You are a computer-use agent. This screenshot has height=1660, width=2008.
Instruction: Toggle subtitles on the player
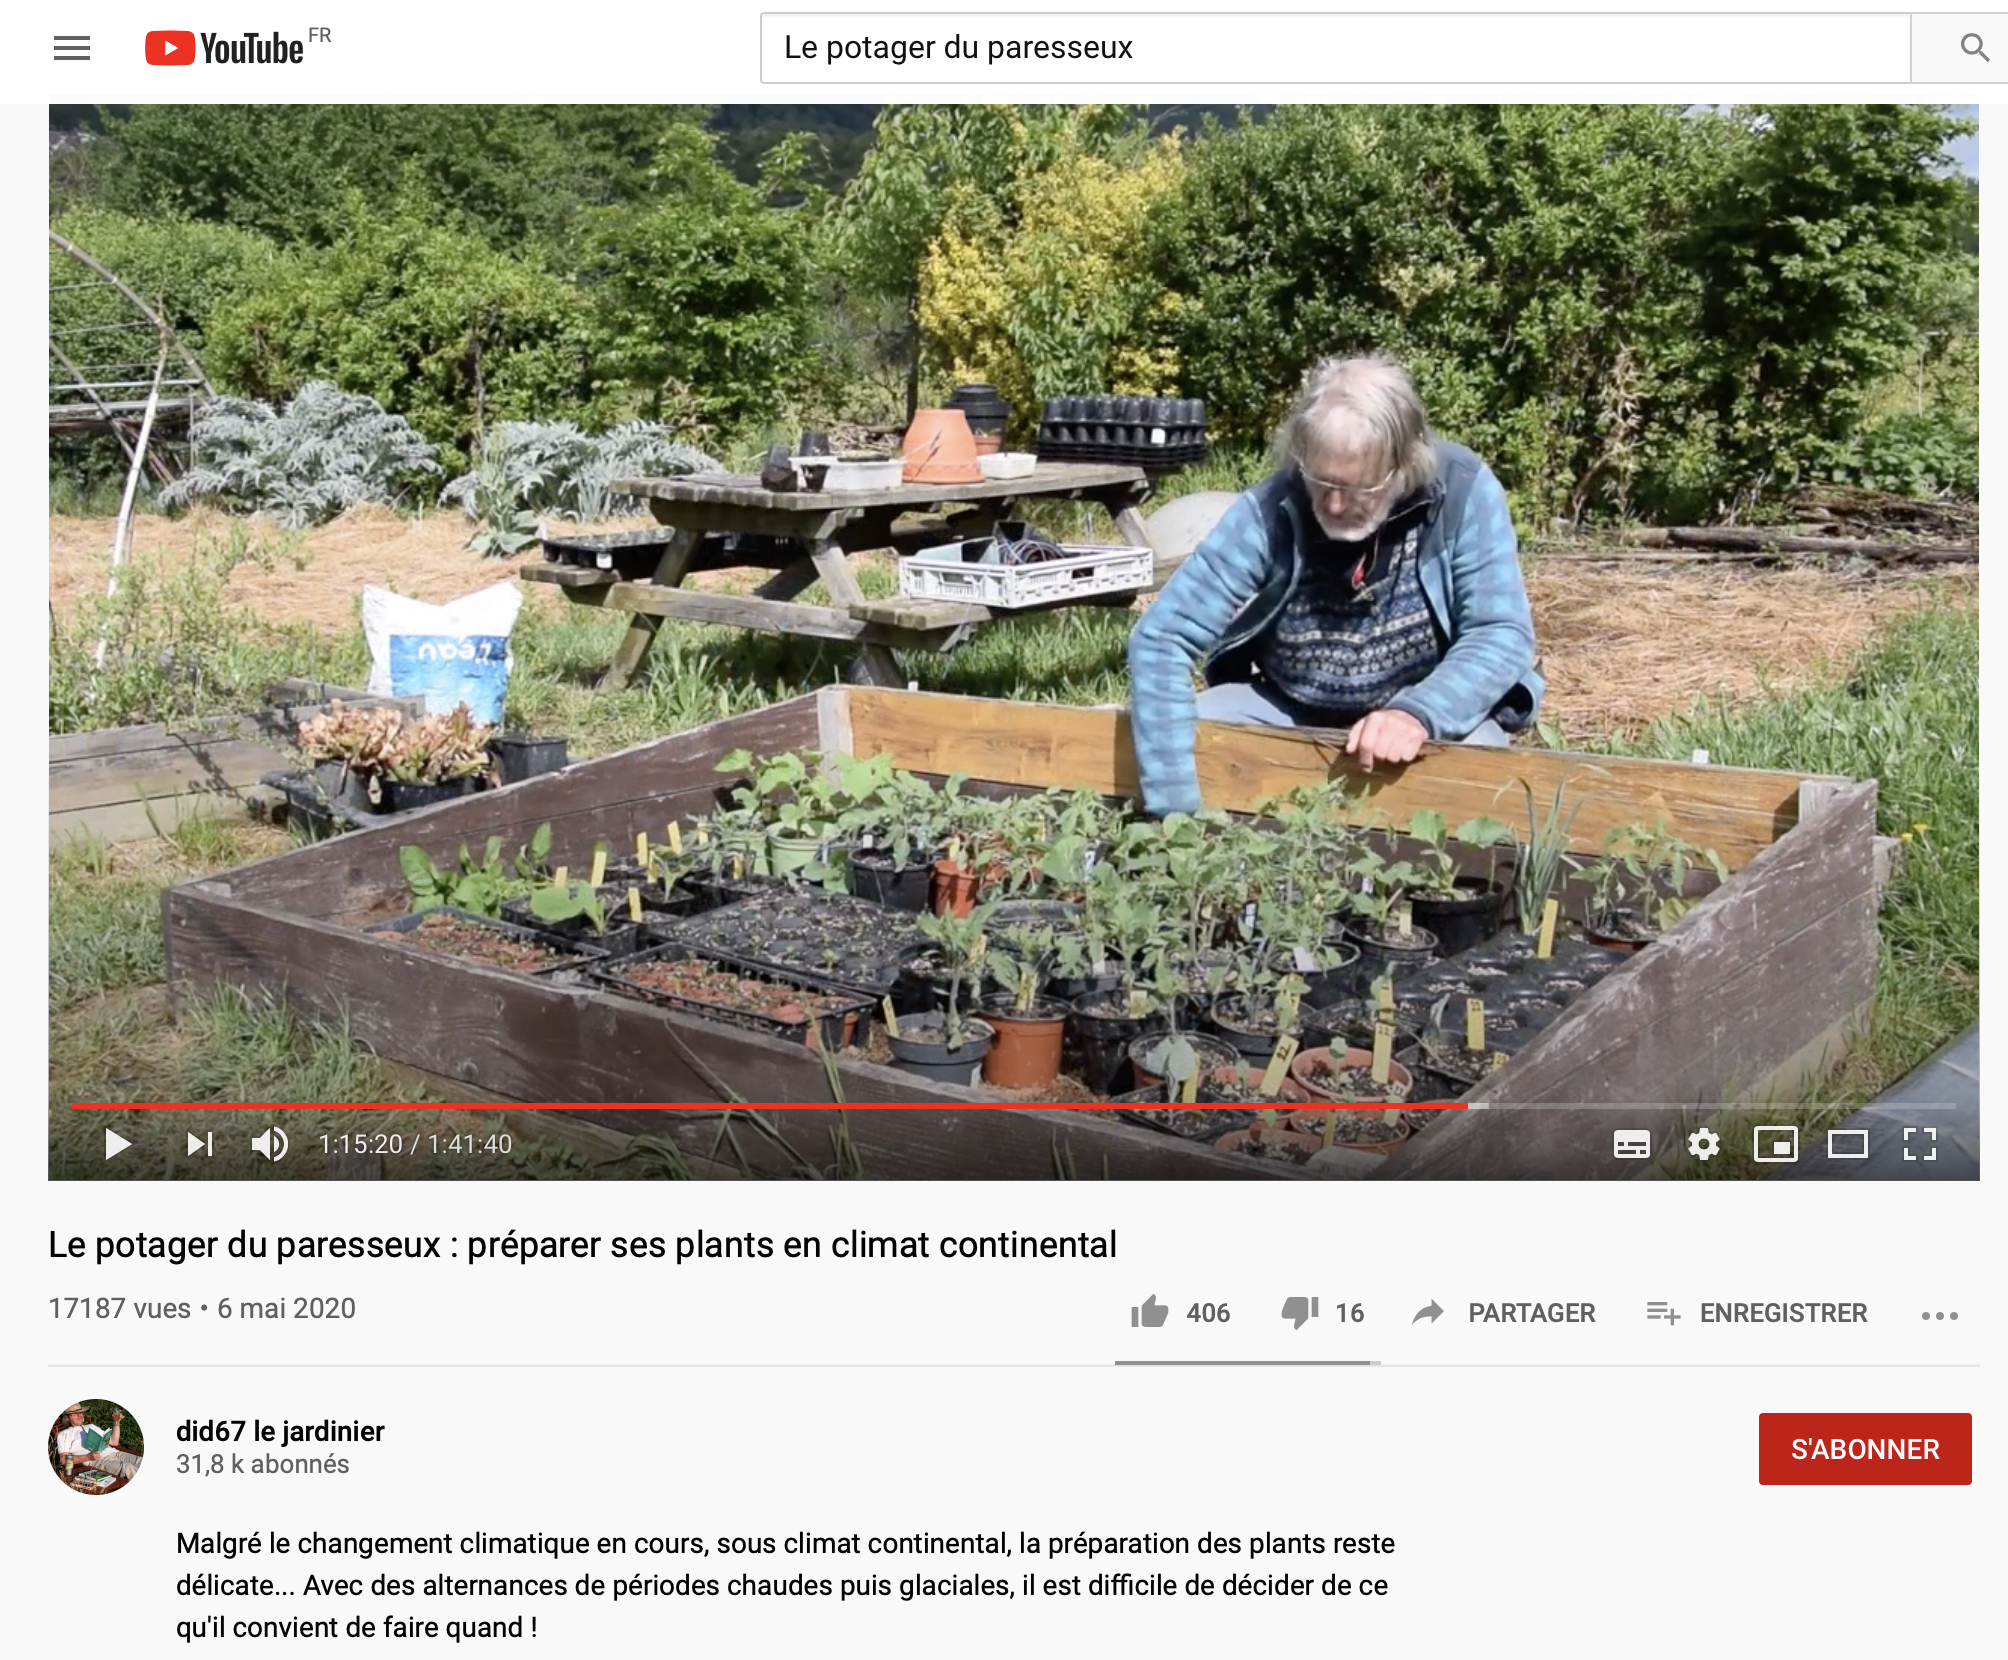[1632, 1144]
